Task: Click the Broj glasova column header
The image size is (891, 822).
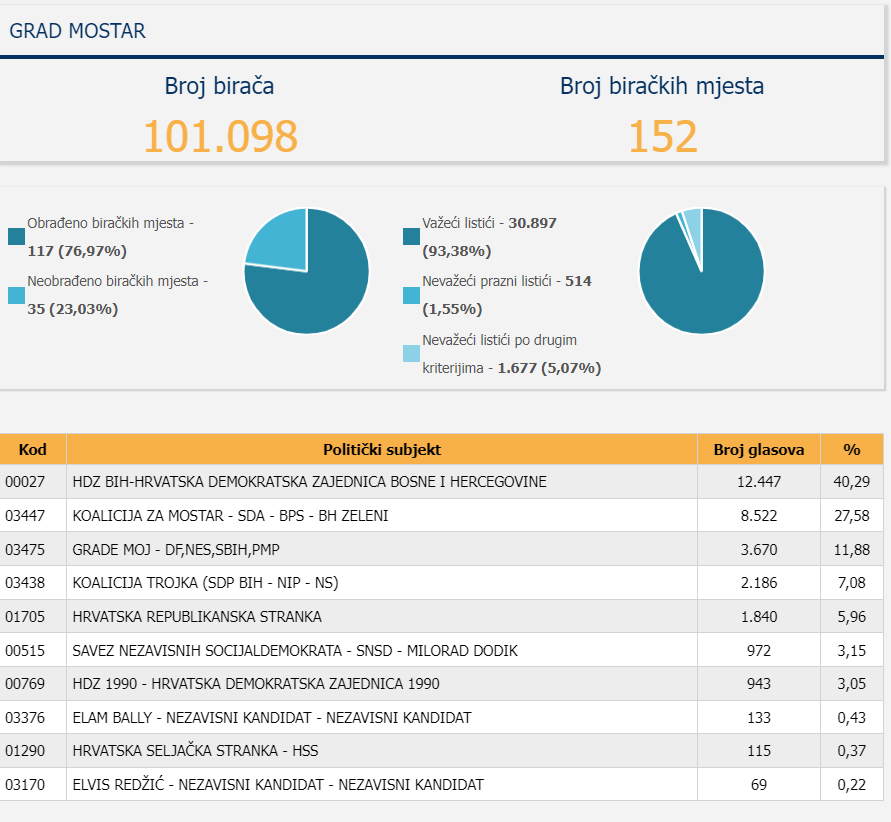Action: pyautogui.click(x=759, y=449)
